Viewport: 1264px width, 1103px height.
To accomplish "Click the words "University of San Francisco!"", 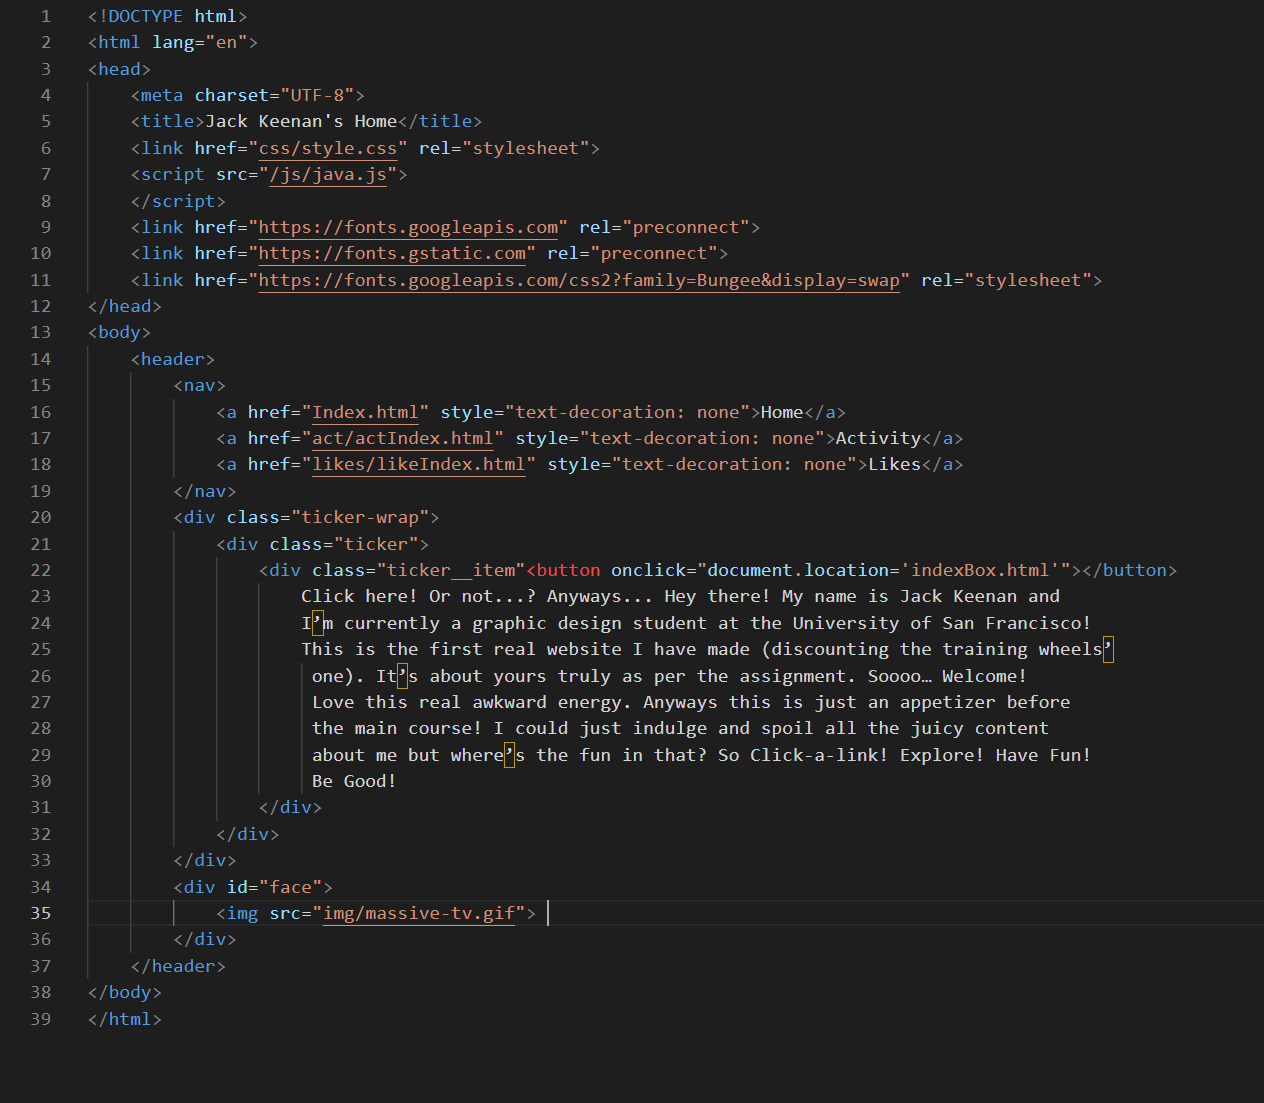I will click(942, 623).
